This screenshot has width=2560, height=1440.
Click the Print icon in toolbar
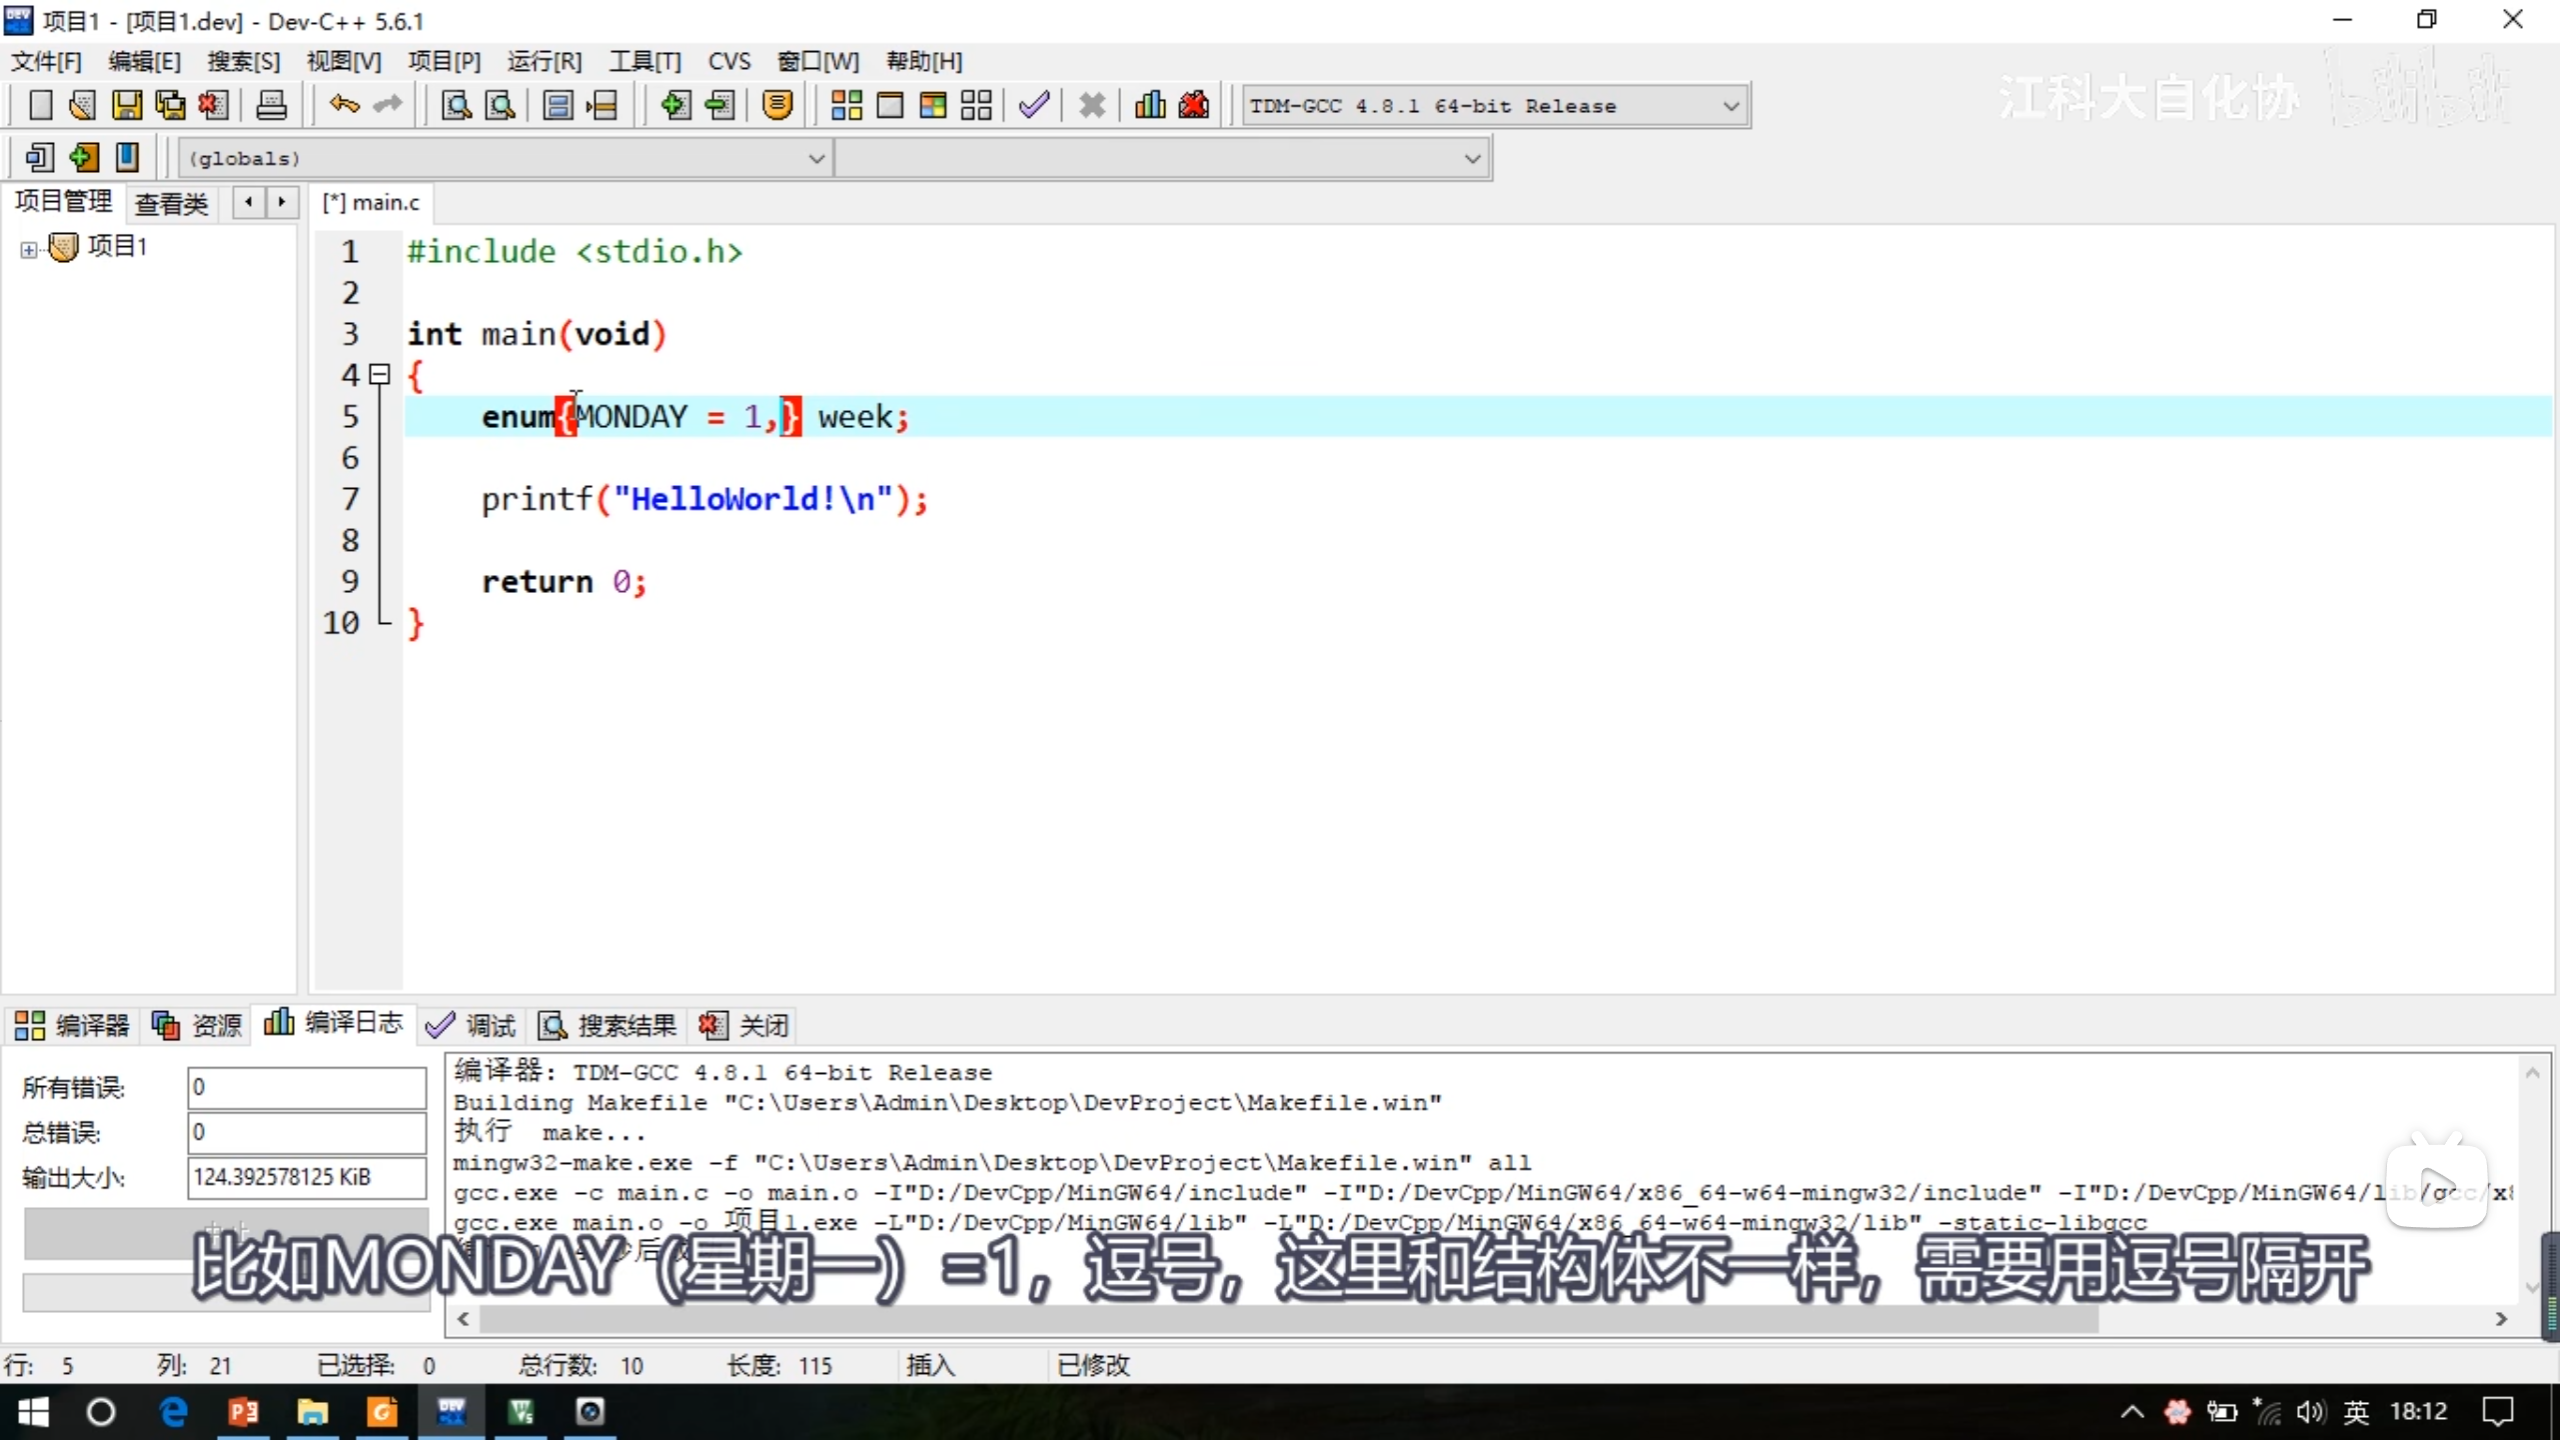coord(271,105)
